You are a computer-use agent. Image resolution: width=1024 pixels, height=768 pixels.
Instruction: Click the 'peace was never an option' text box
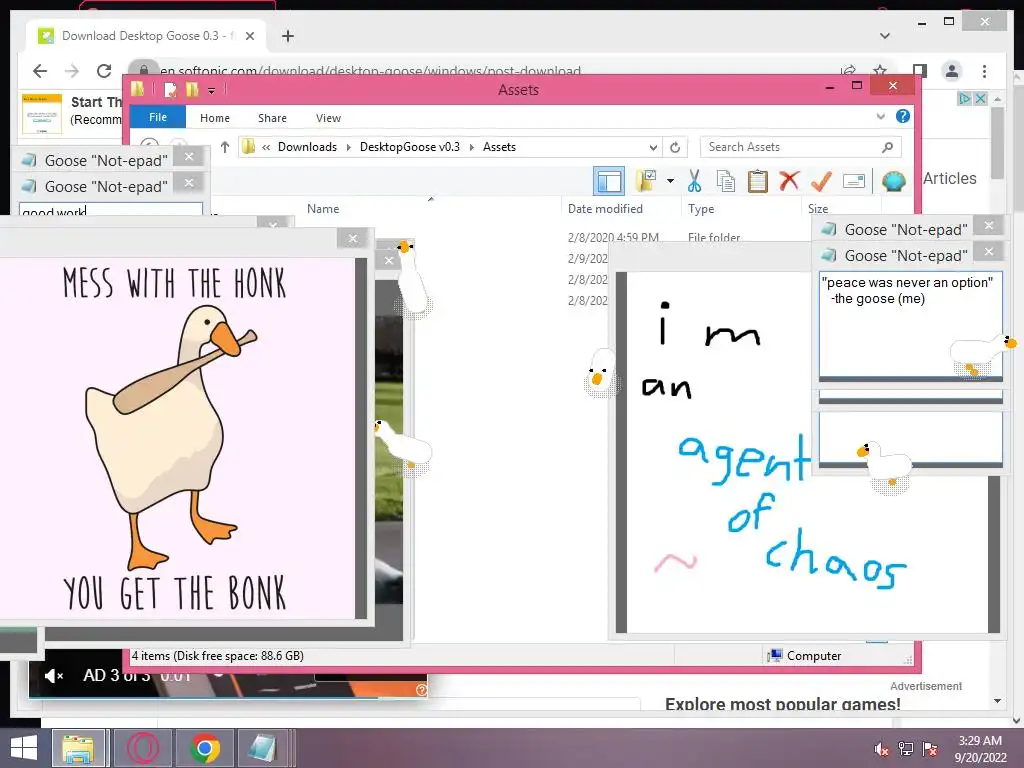point(910,325)
